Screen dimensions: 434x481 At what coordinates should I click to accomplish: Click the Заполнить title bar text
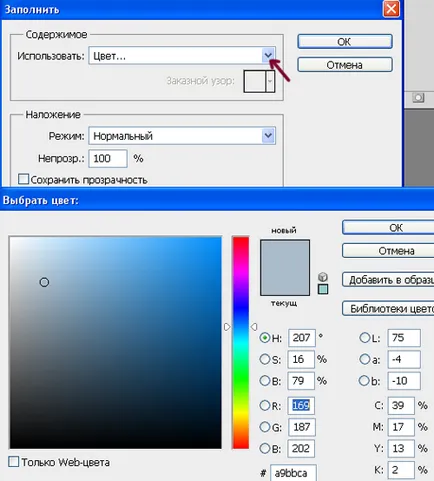[x=32, y=10]
